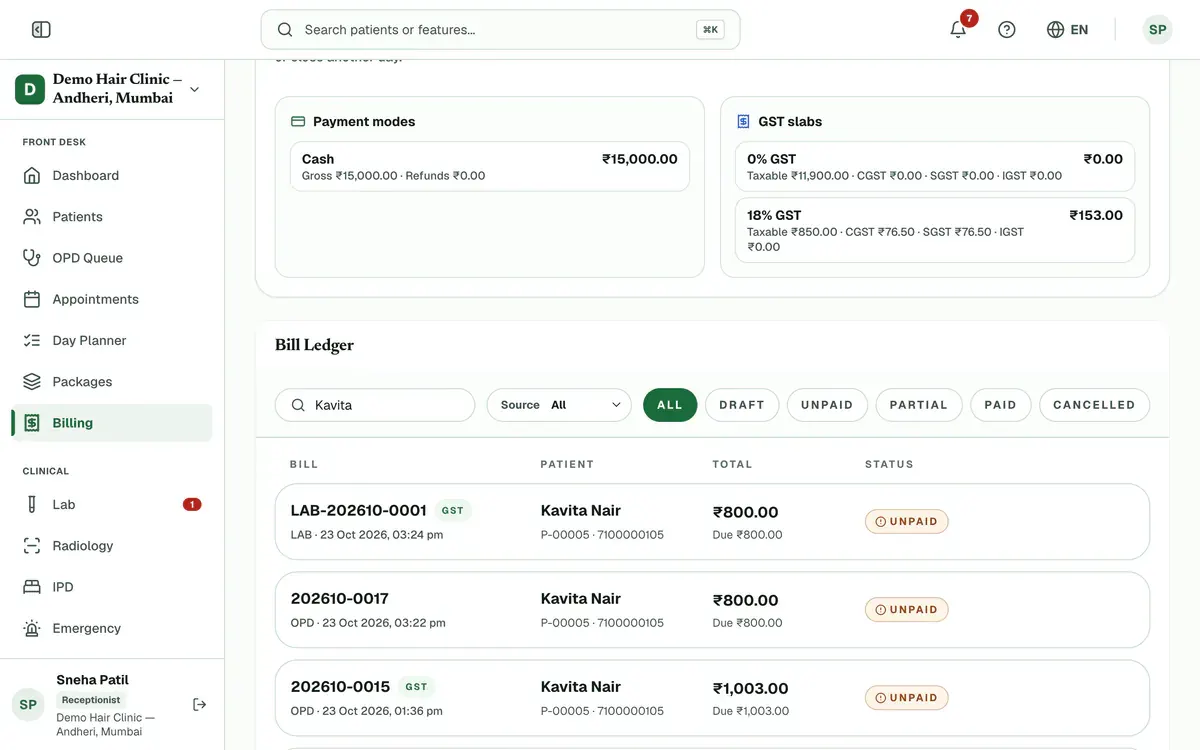Open SP user avatar in top bar
This screenshot has width=1200, height=750.
pyautogui.click(x=1157, y=30)
